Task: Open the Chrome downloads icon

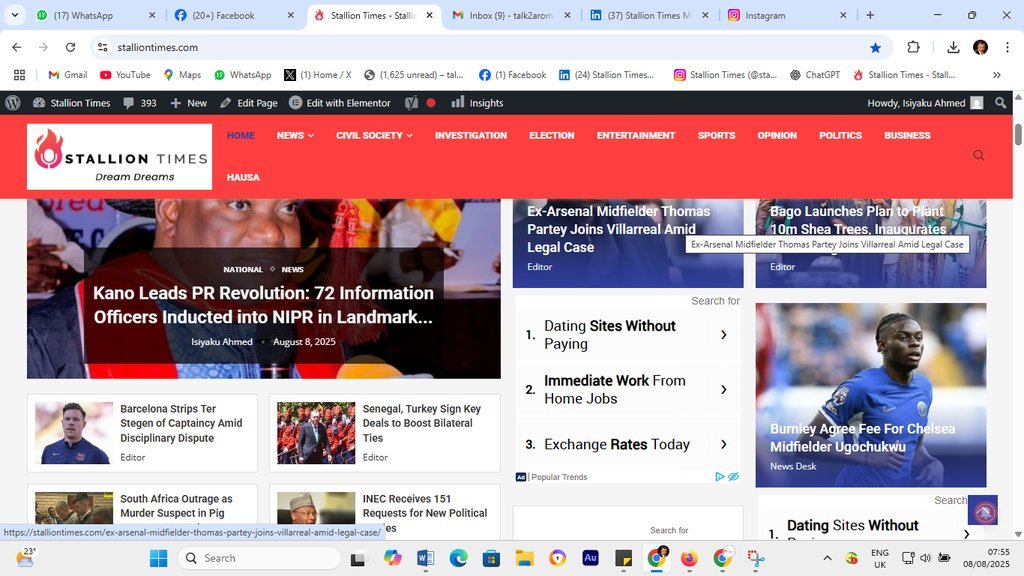Action: 953,47
